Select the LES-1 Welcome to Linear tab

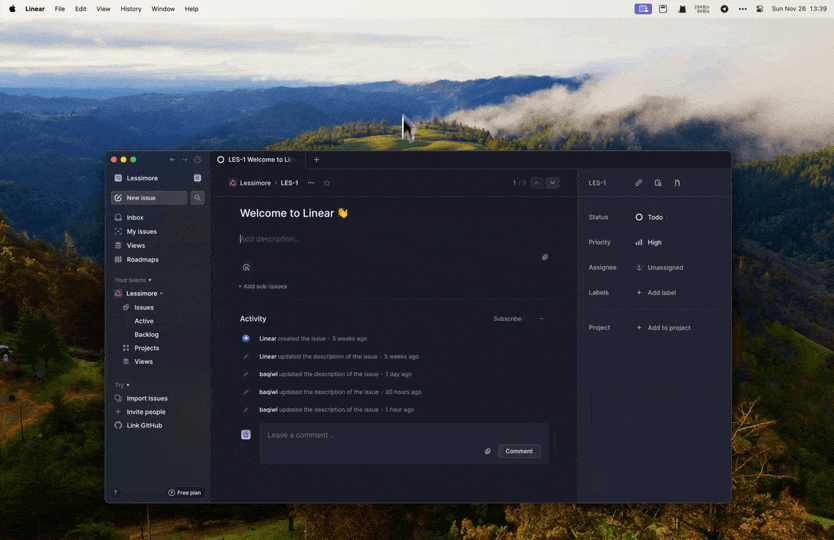click(258, 160)
